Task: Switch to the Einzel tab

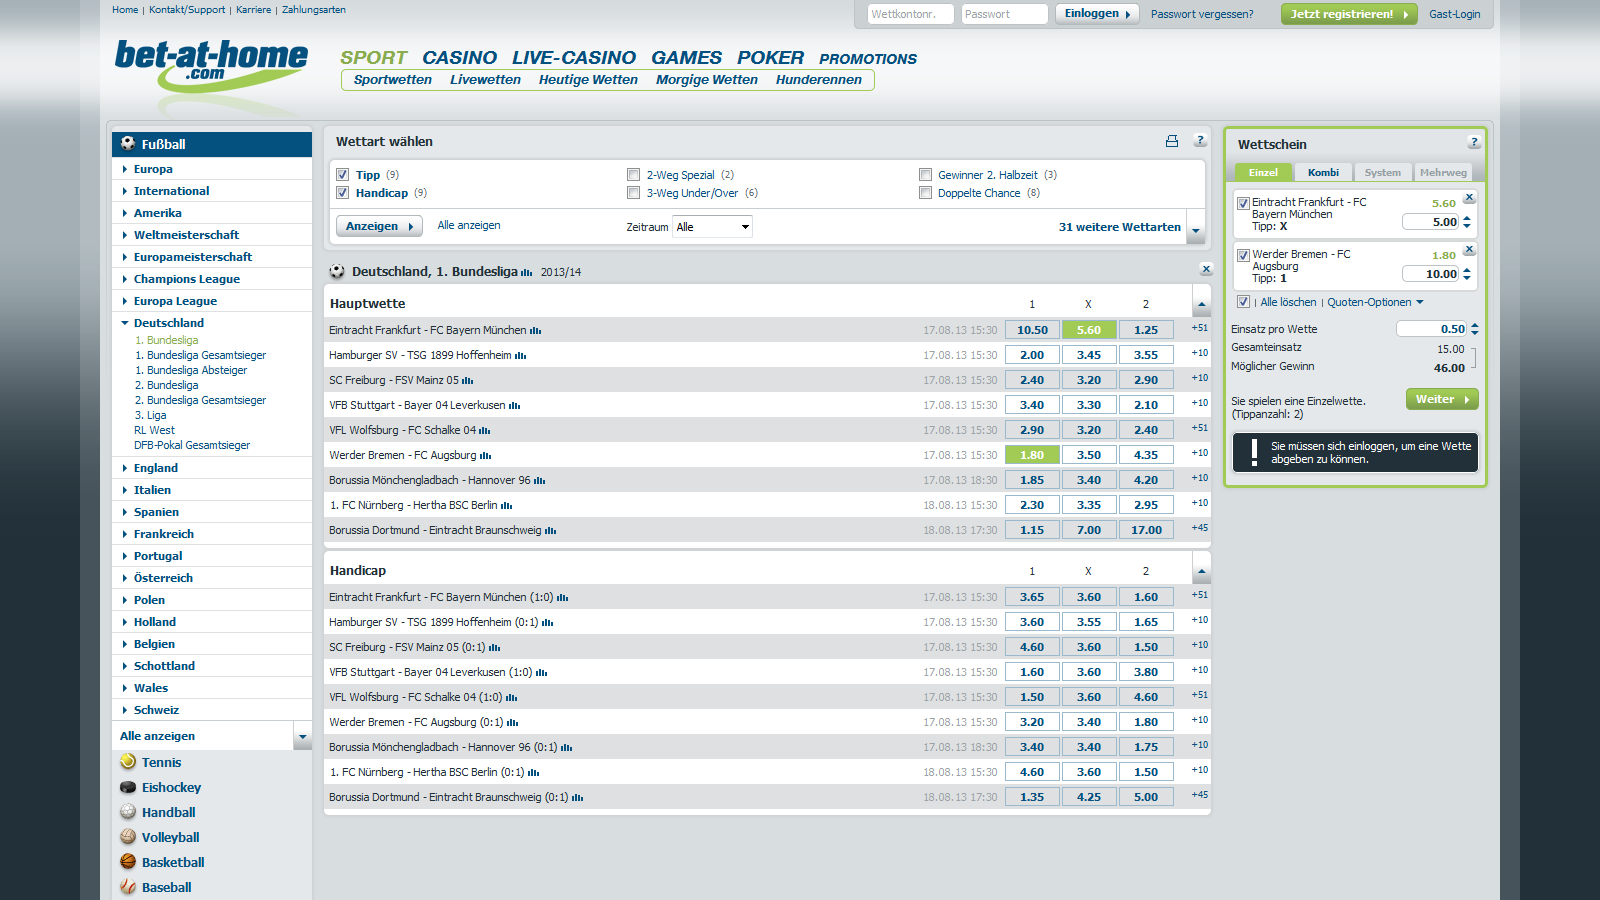Action: (1263, 172)
